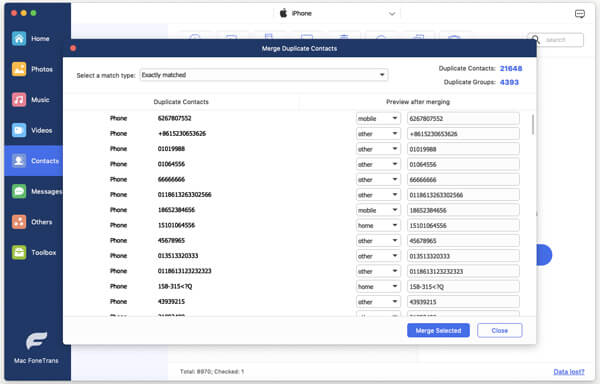Image resolution: width=600 pixels, height=384 pixels.
Task: Click the duplicate list vertical scrollbar
Action: (x=533, y=124)
